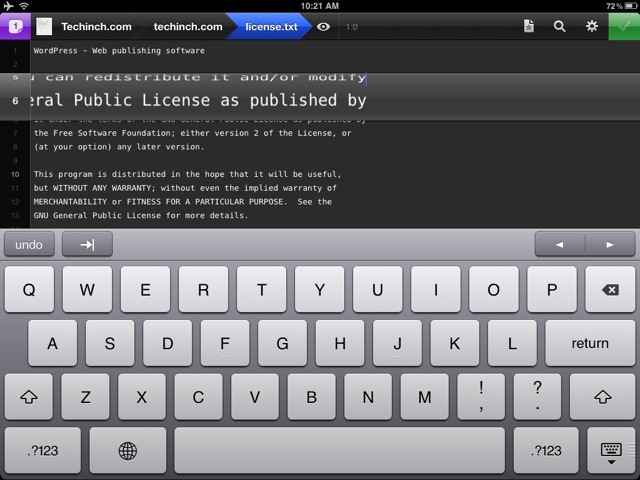The image size is (640, 480).
Task: Tap the A key
Action: click(x=52, y=343)
